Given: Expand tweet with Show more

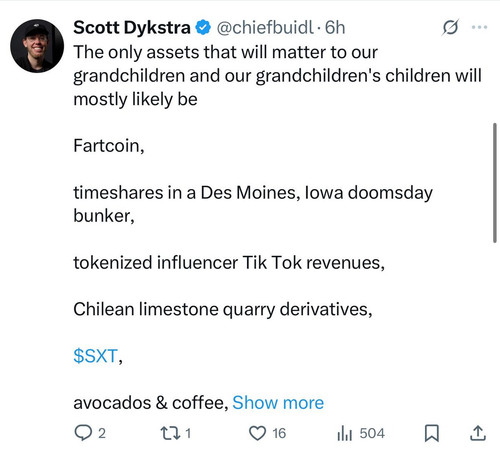Looking at the screenshot, I should tap(278, 403).
